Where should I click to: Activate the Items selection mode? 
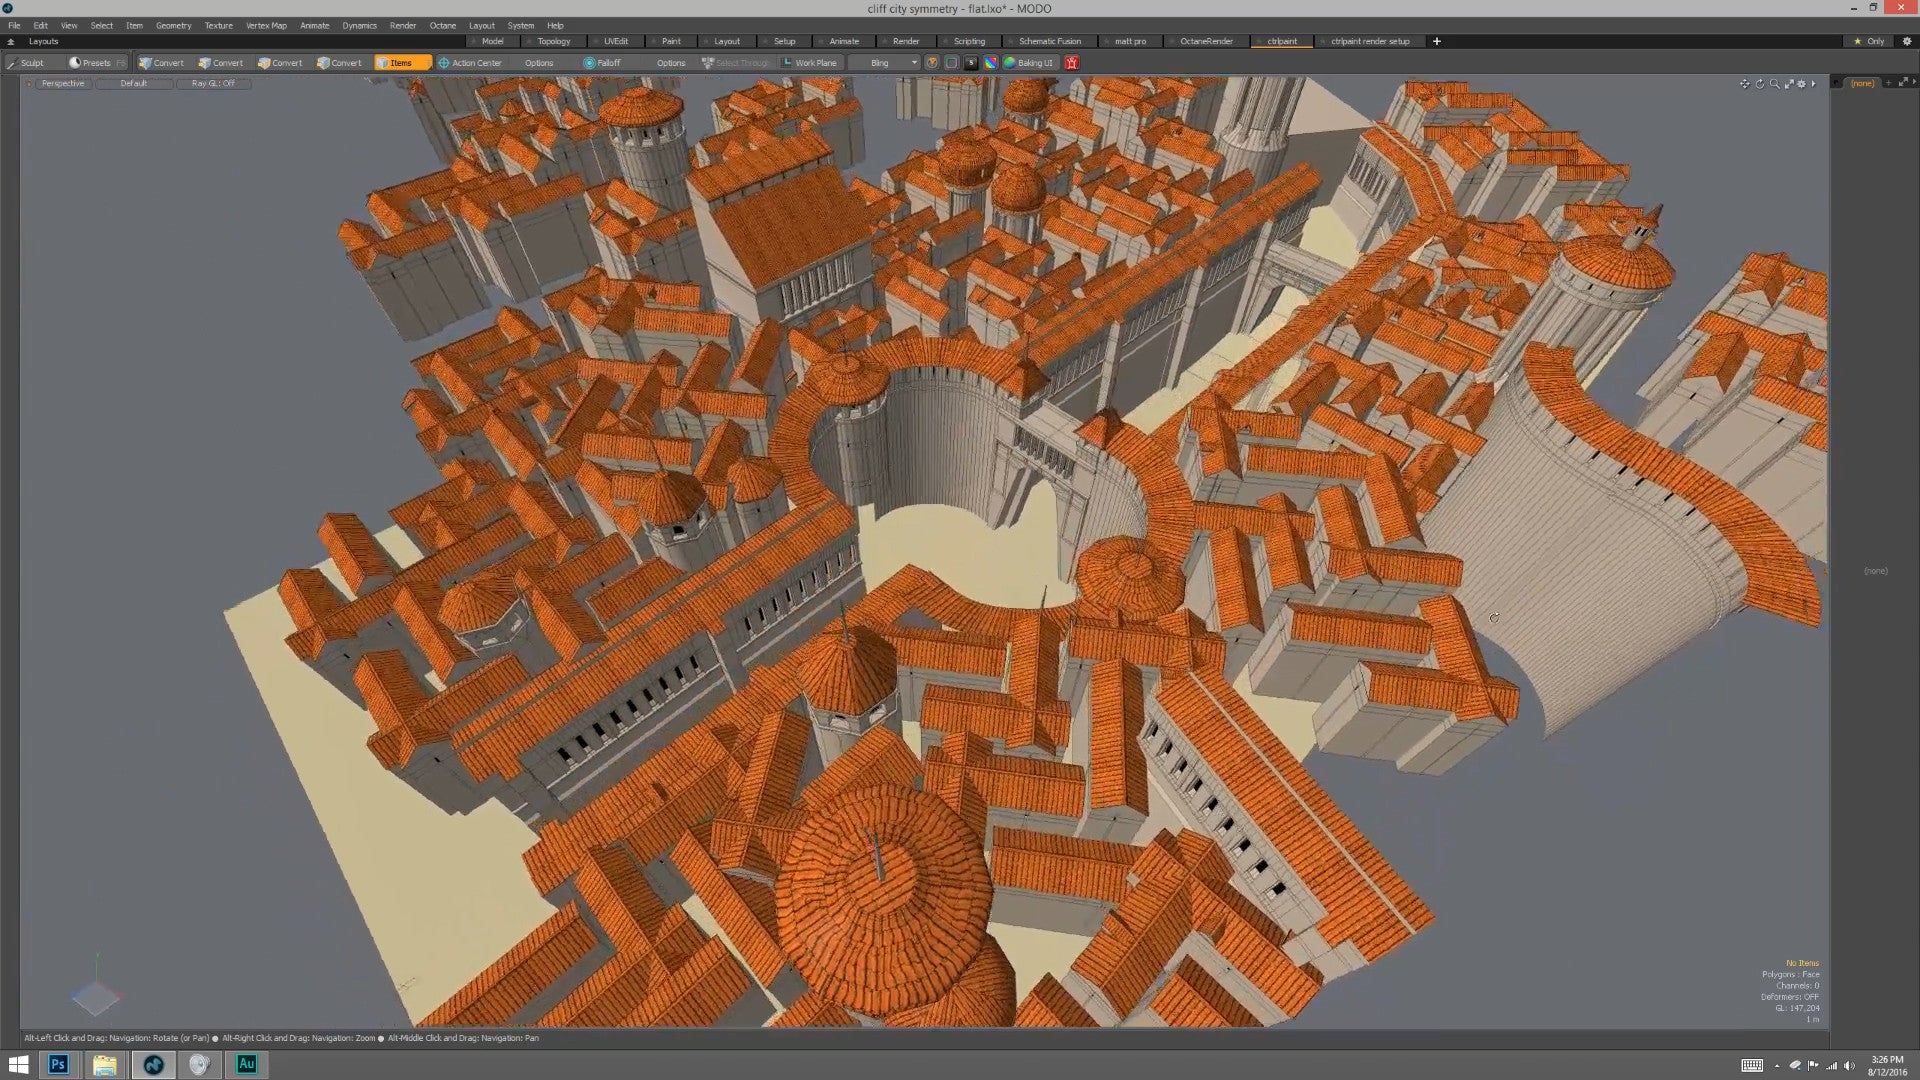pyautogui.click(x=402, y=62)
